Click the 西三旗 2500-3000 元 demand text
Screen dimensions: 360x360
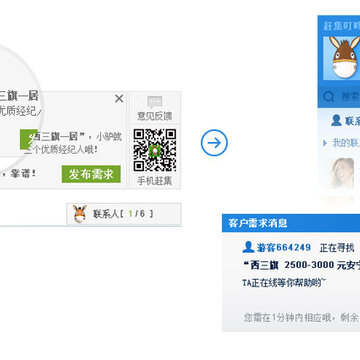(x=301, y=265)
